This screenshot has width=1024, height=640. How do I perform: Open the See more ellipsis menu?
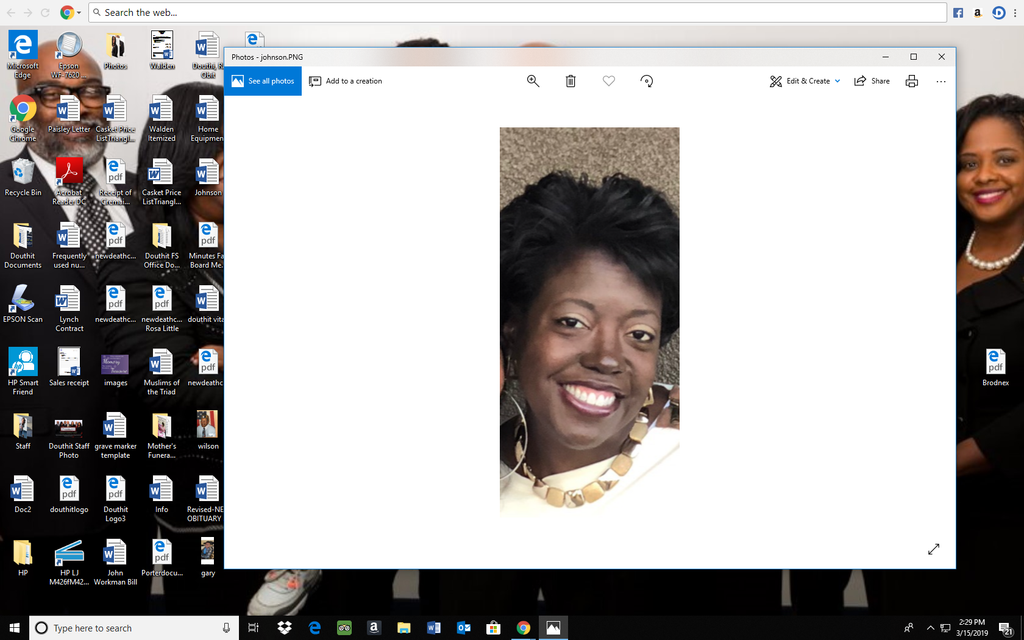click(940, 81)
